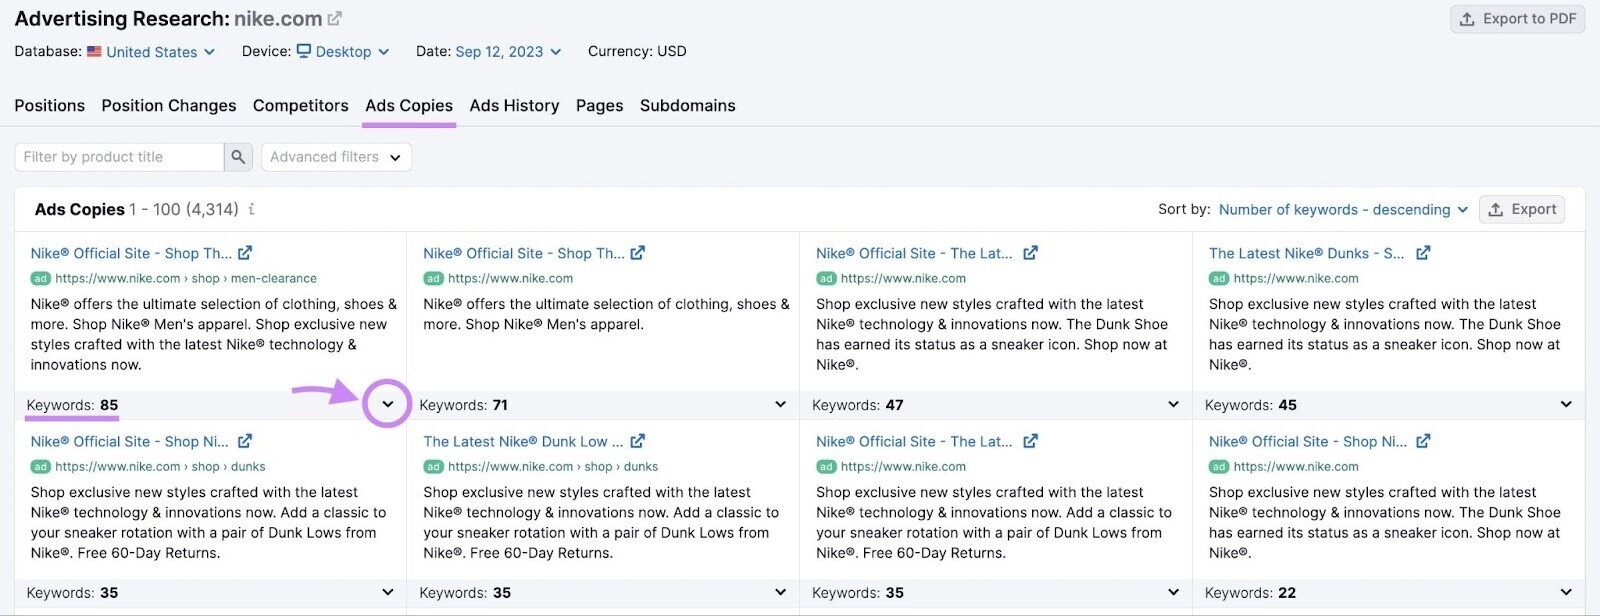This screenshot has width=1600, height=616.
Task: Focus the Filter by product title field
Action: pos(118,157)
